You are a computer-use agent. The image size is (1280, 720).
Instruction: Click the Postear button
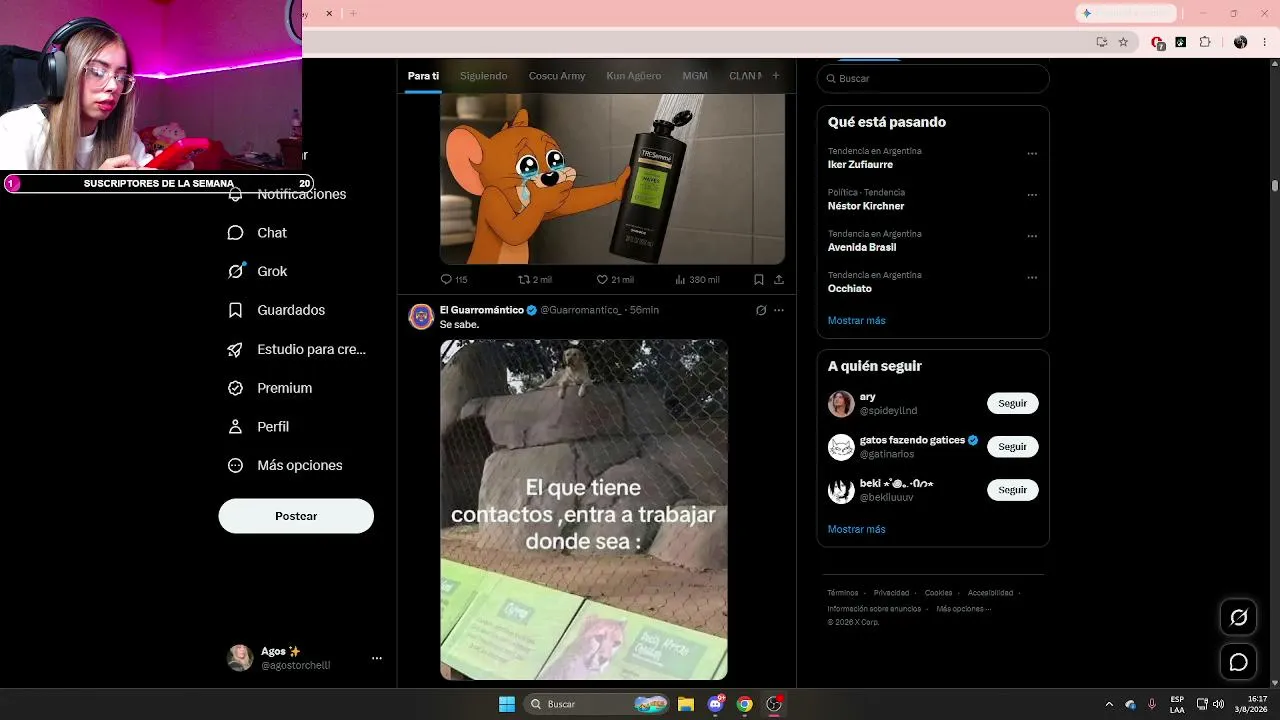[296, 516]
